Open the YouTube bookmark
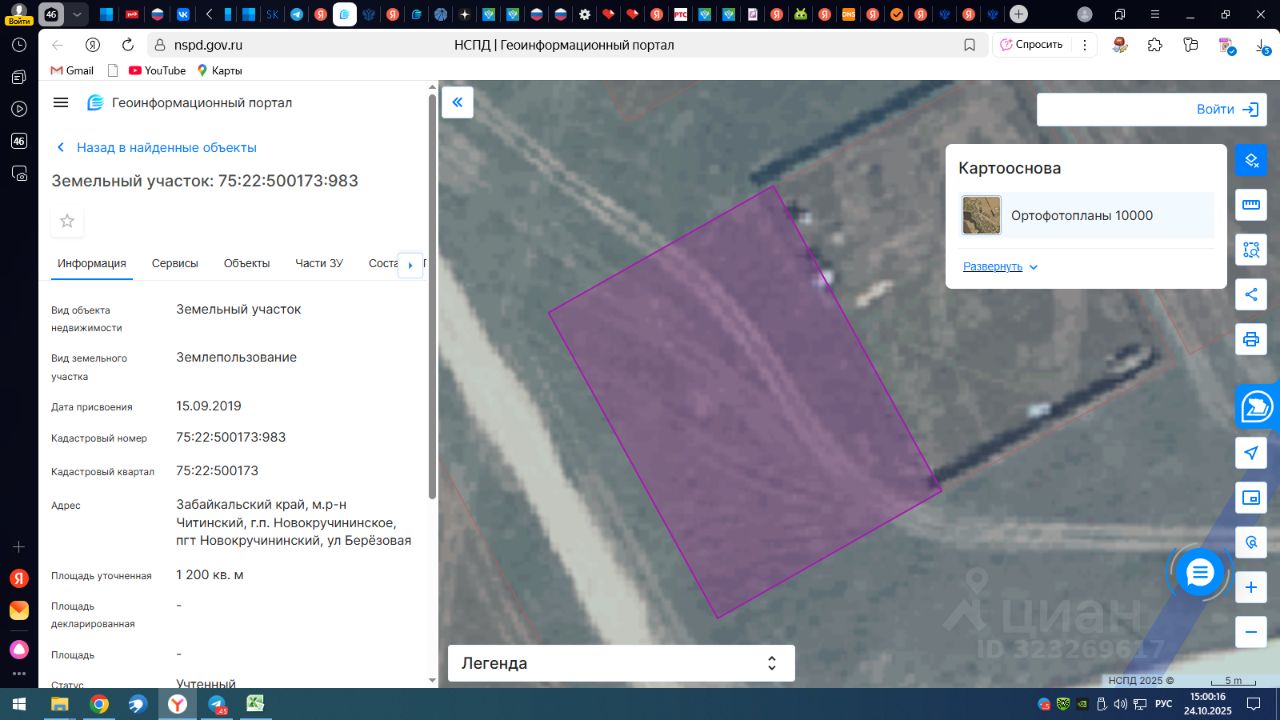The image size is (1280, 720). [x=157, y=71]
